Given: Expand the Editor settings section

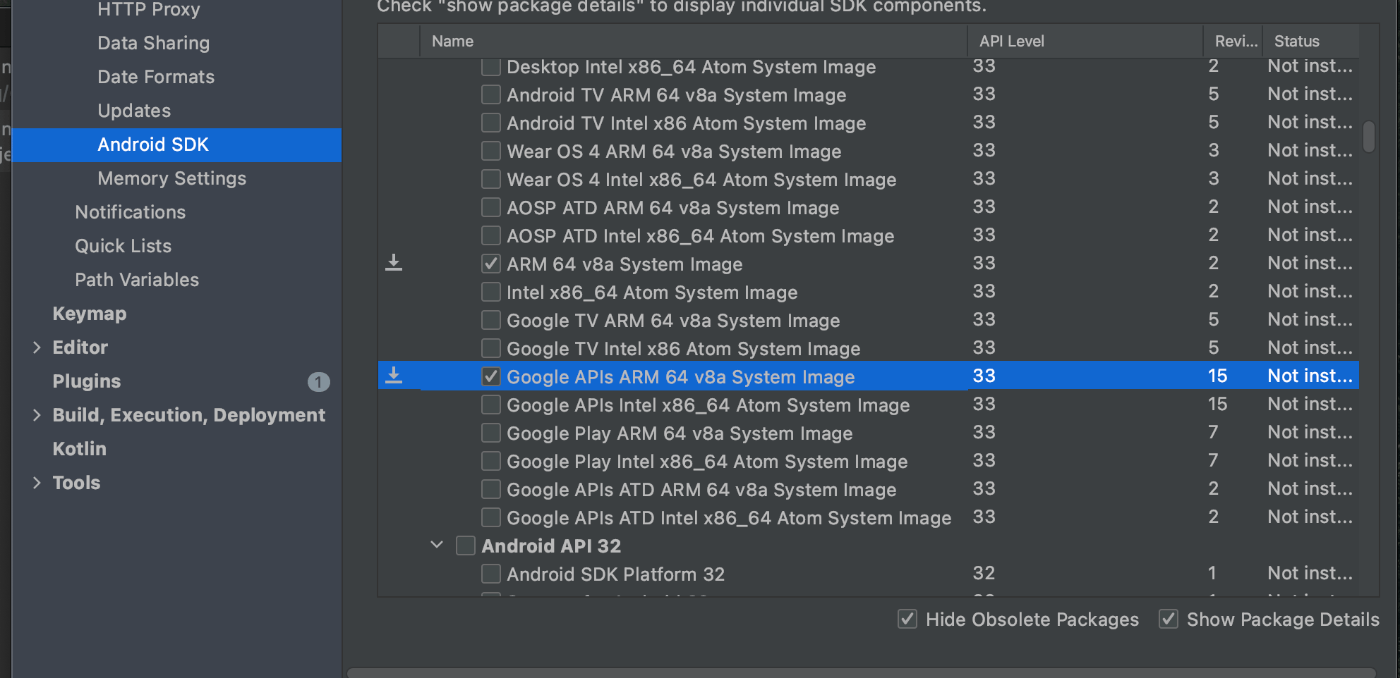Looking at the screenshot, I should [x=37, y=347].
